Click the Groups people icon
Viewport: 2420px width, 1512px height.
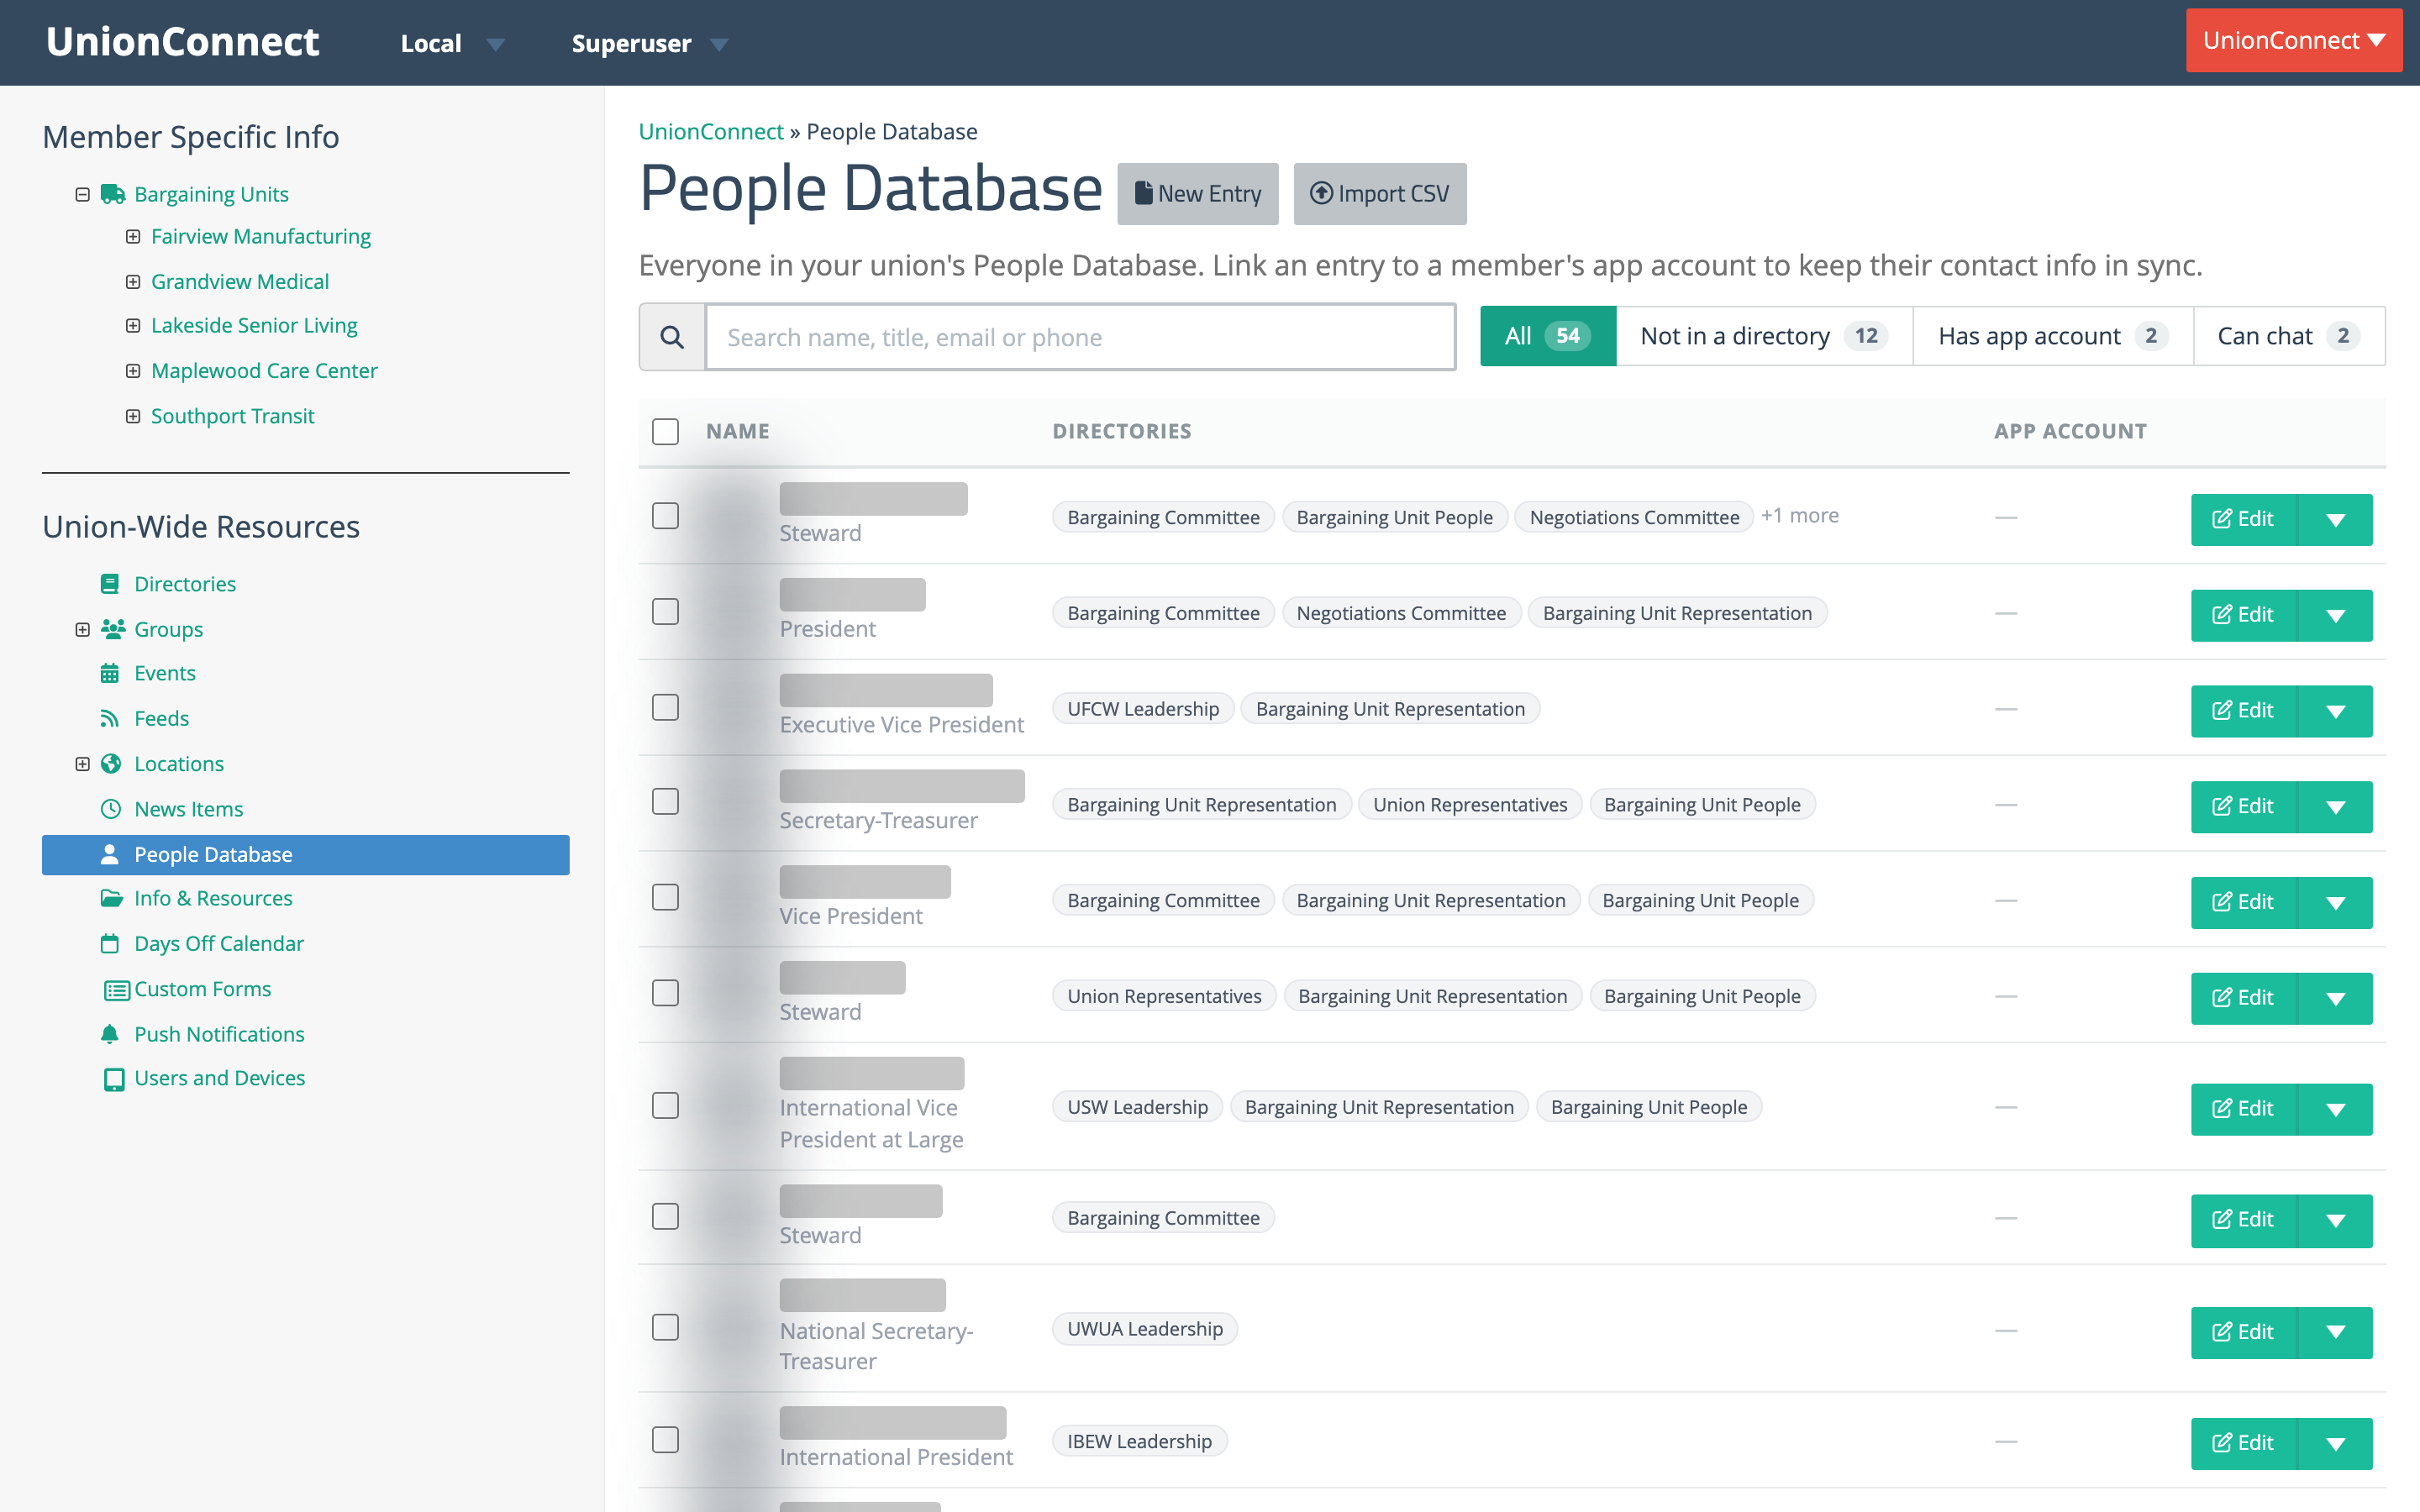112,629
